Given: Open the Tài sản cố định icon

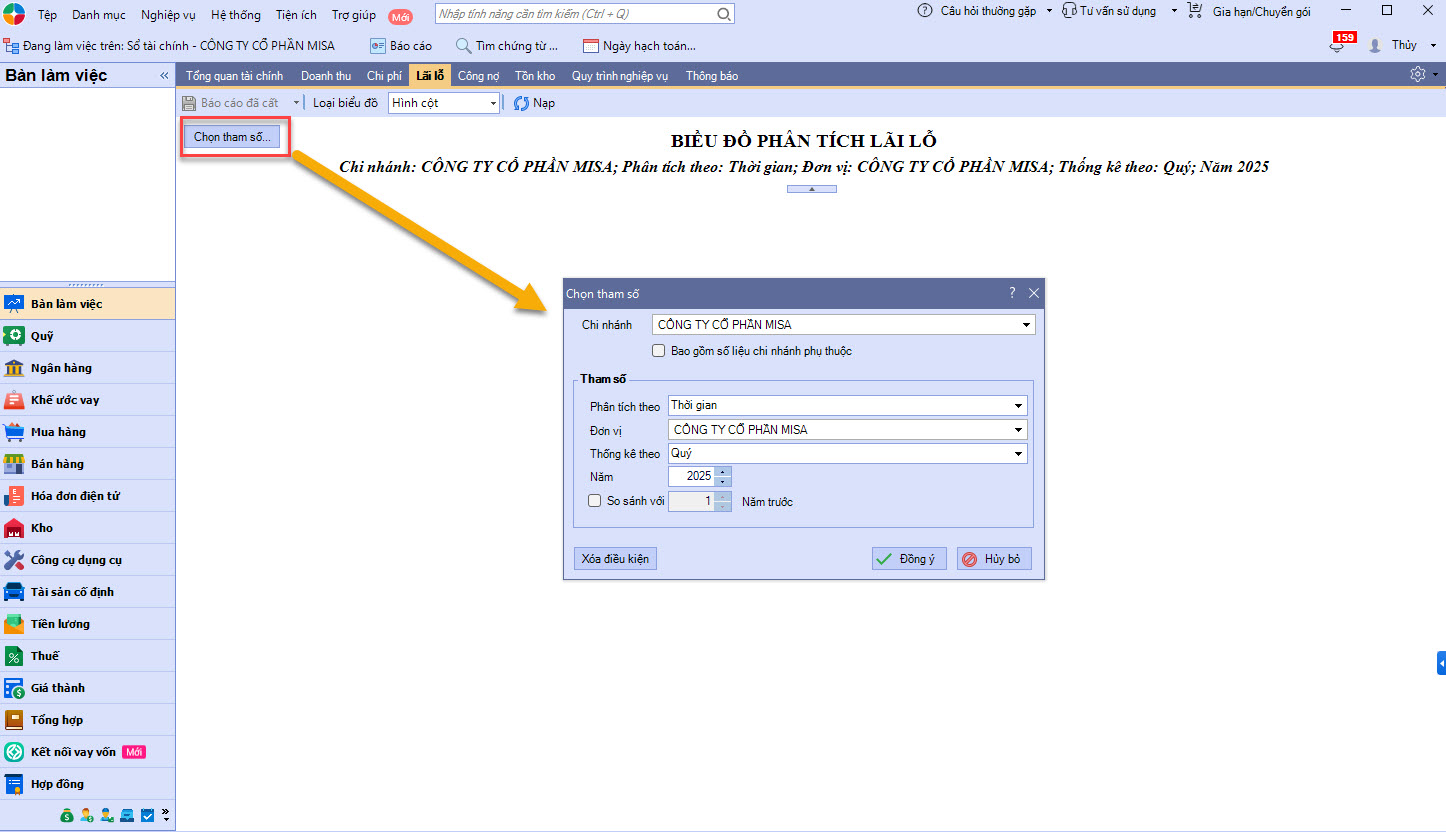Looking at the screenshot, I should coord(14,592).
